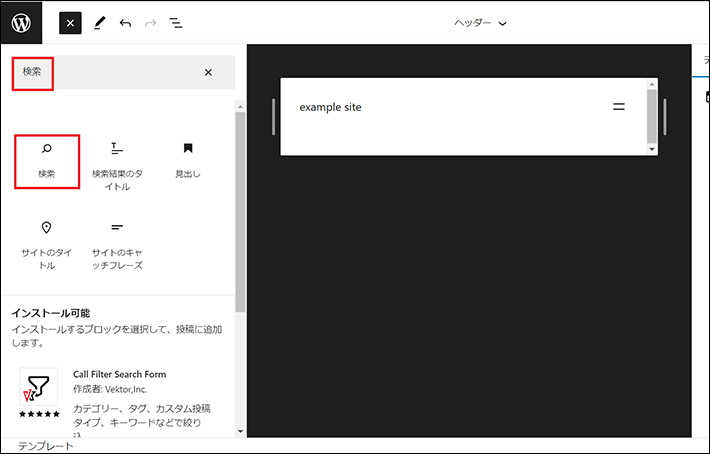This screenshot has width=710, height=454.
Task: Open the ヘッダー template dropdown
Action: [x=480, y=23]
